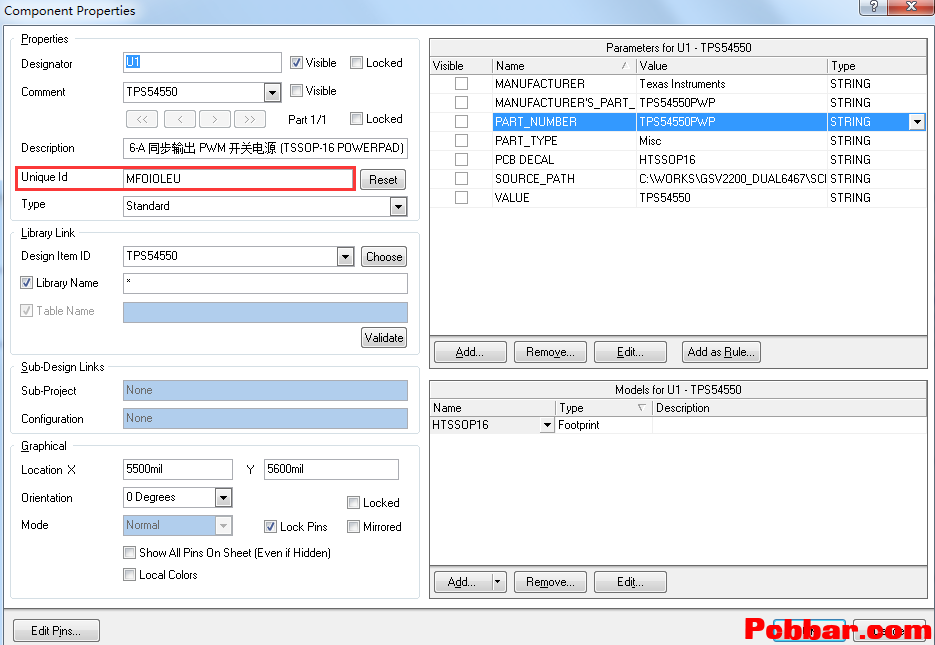Click models Edit... button
935x645 pixels.
630,582
